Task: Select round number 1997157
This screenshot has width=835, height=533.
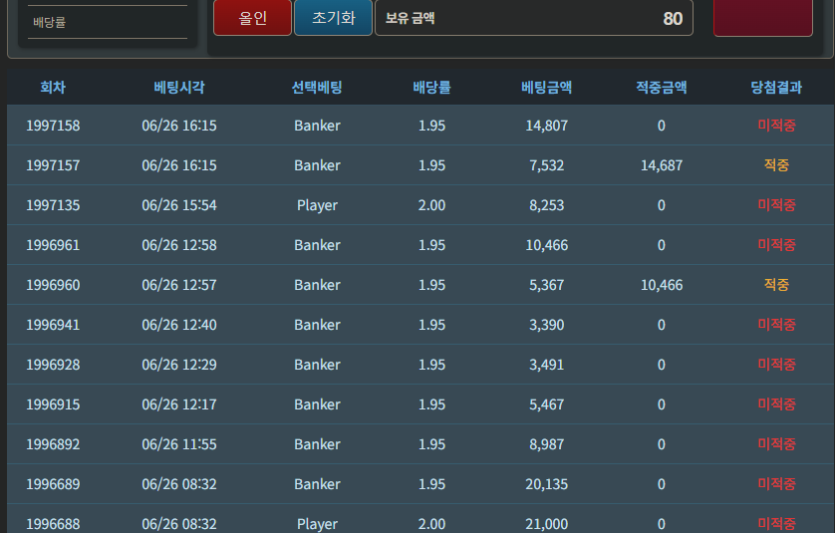Action: click(53, 166)
